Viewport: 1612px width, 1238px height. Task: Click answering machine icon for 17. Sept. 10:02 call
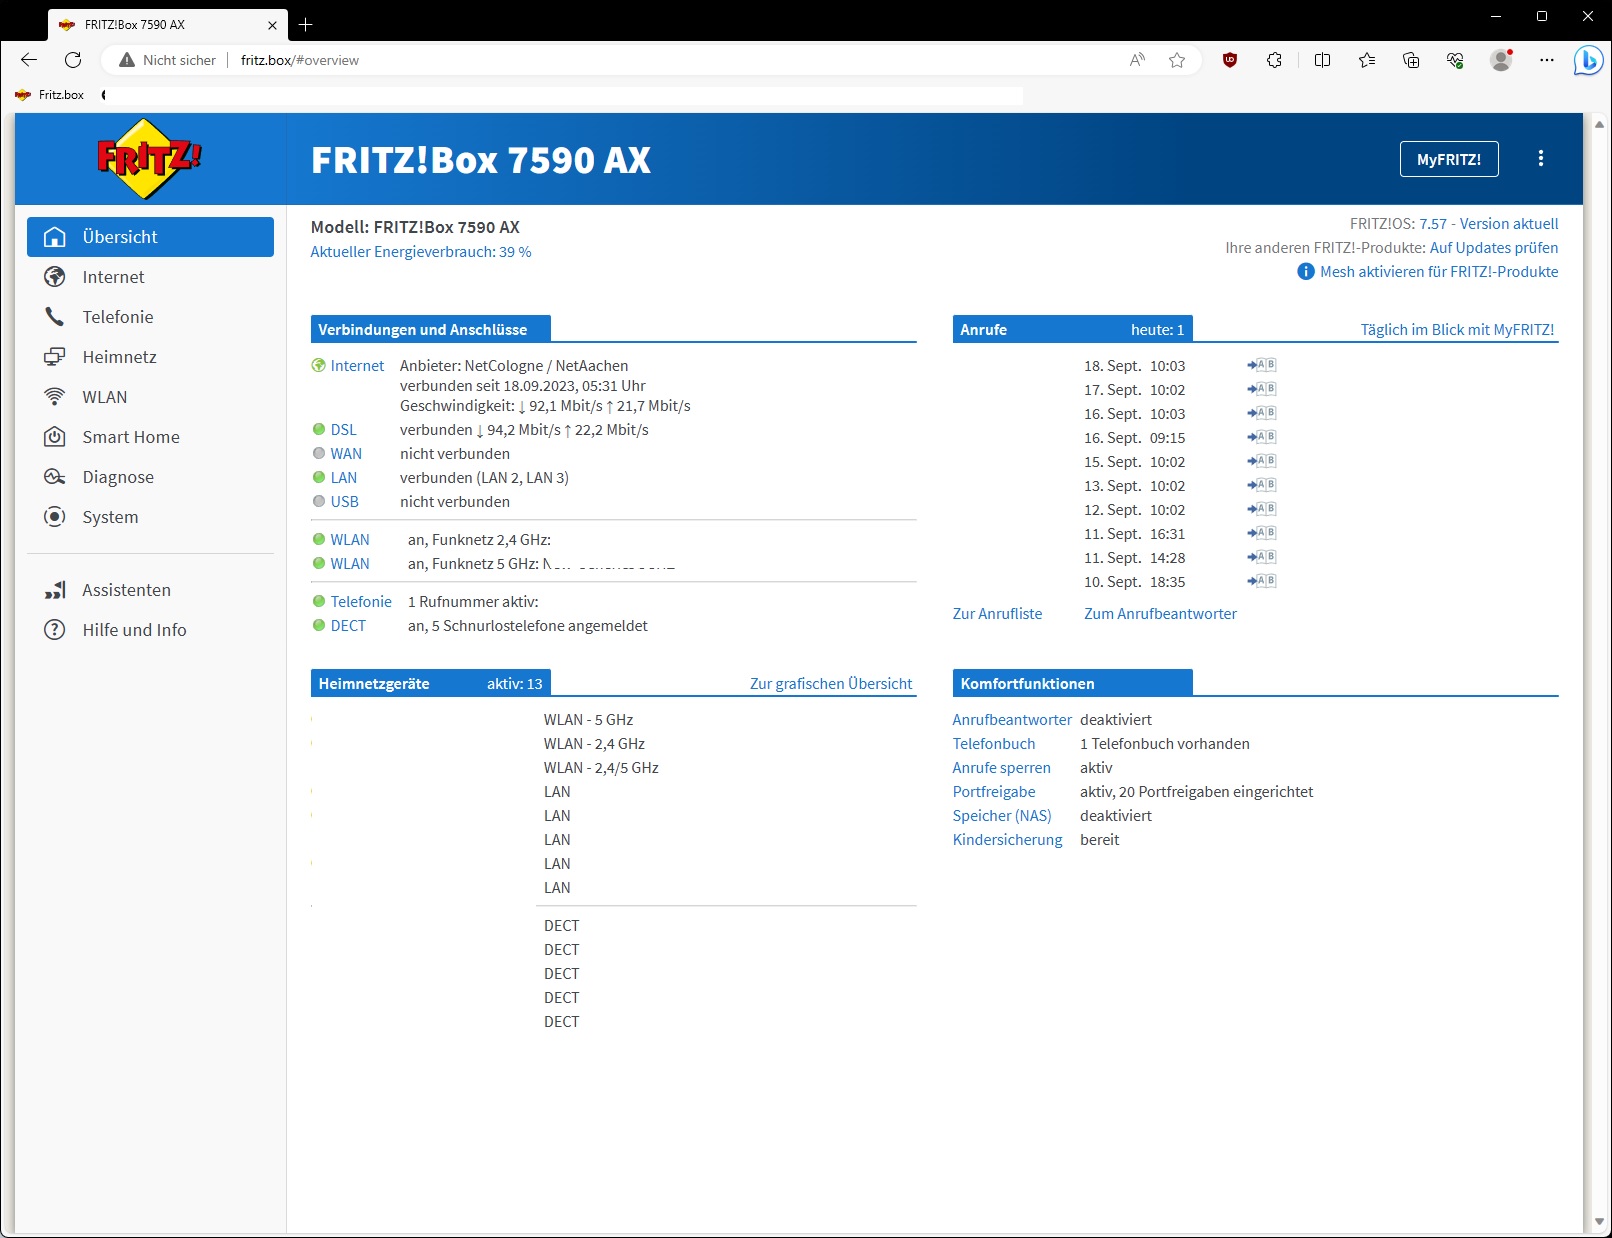[x=1262, y=389]
